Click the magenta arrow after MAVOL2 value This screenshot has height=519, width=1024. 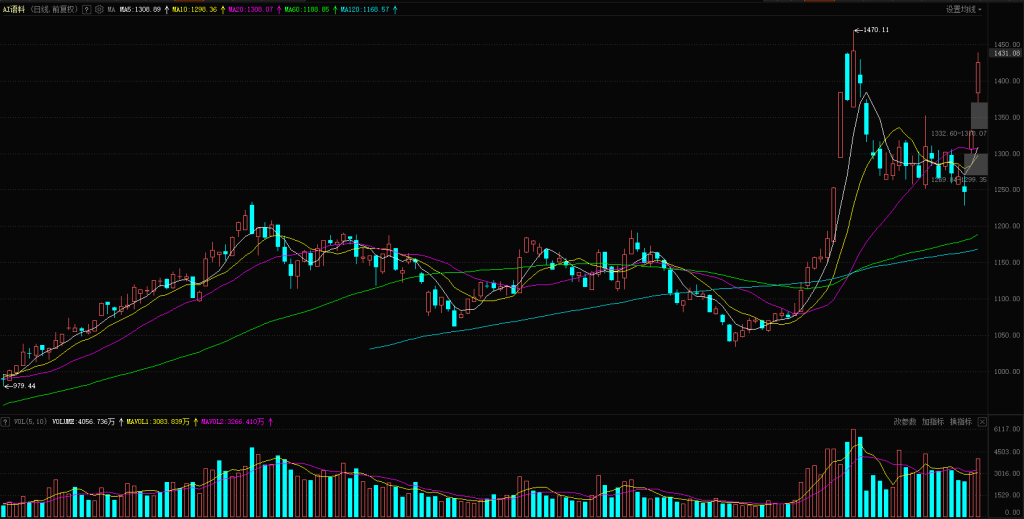coord(270,422)
